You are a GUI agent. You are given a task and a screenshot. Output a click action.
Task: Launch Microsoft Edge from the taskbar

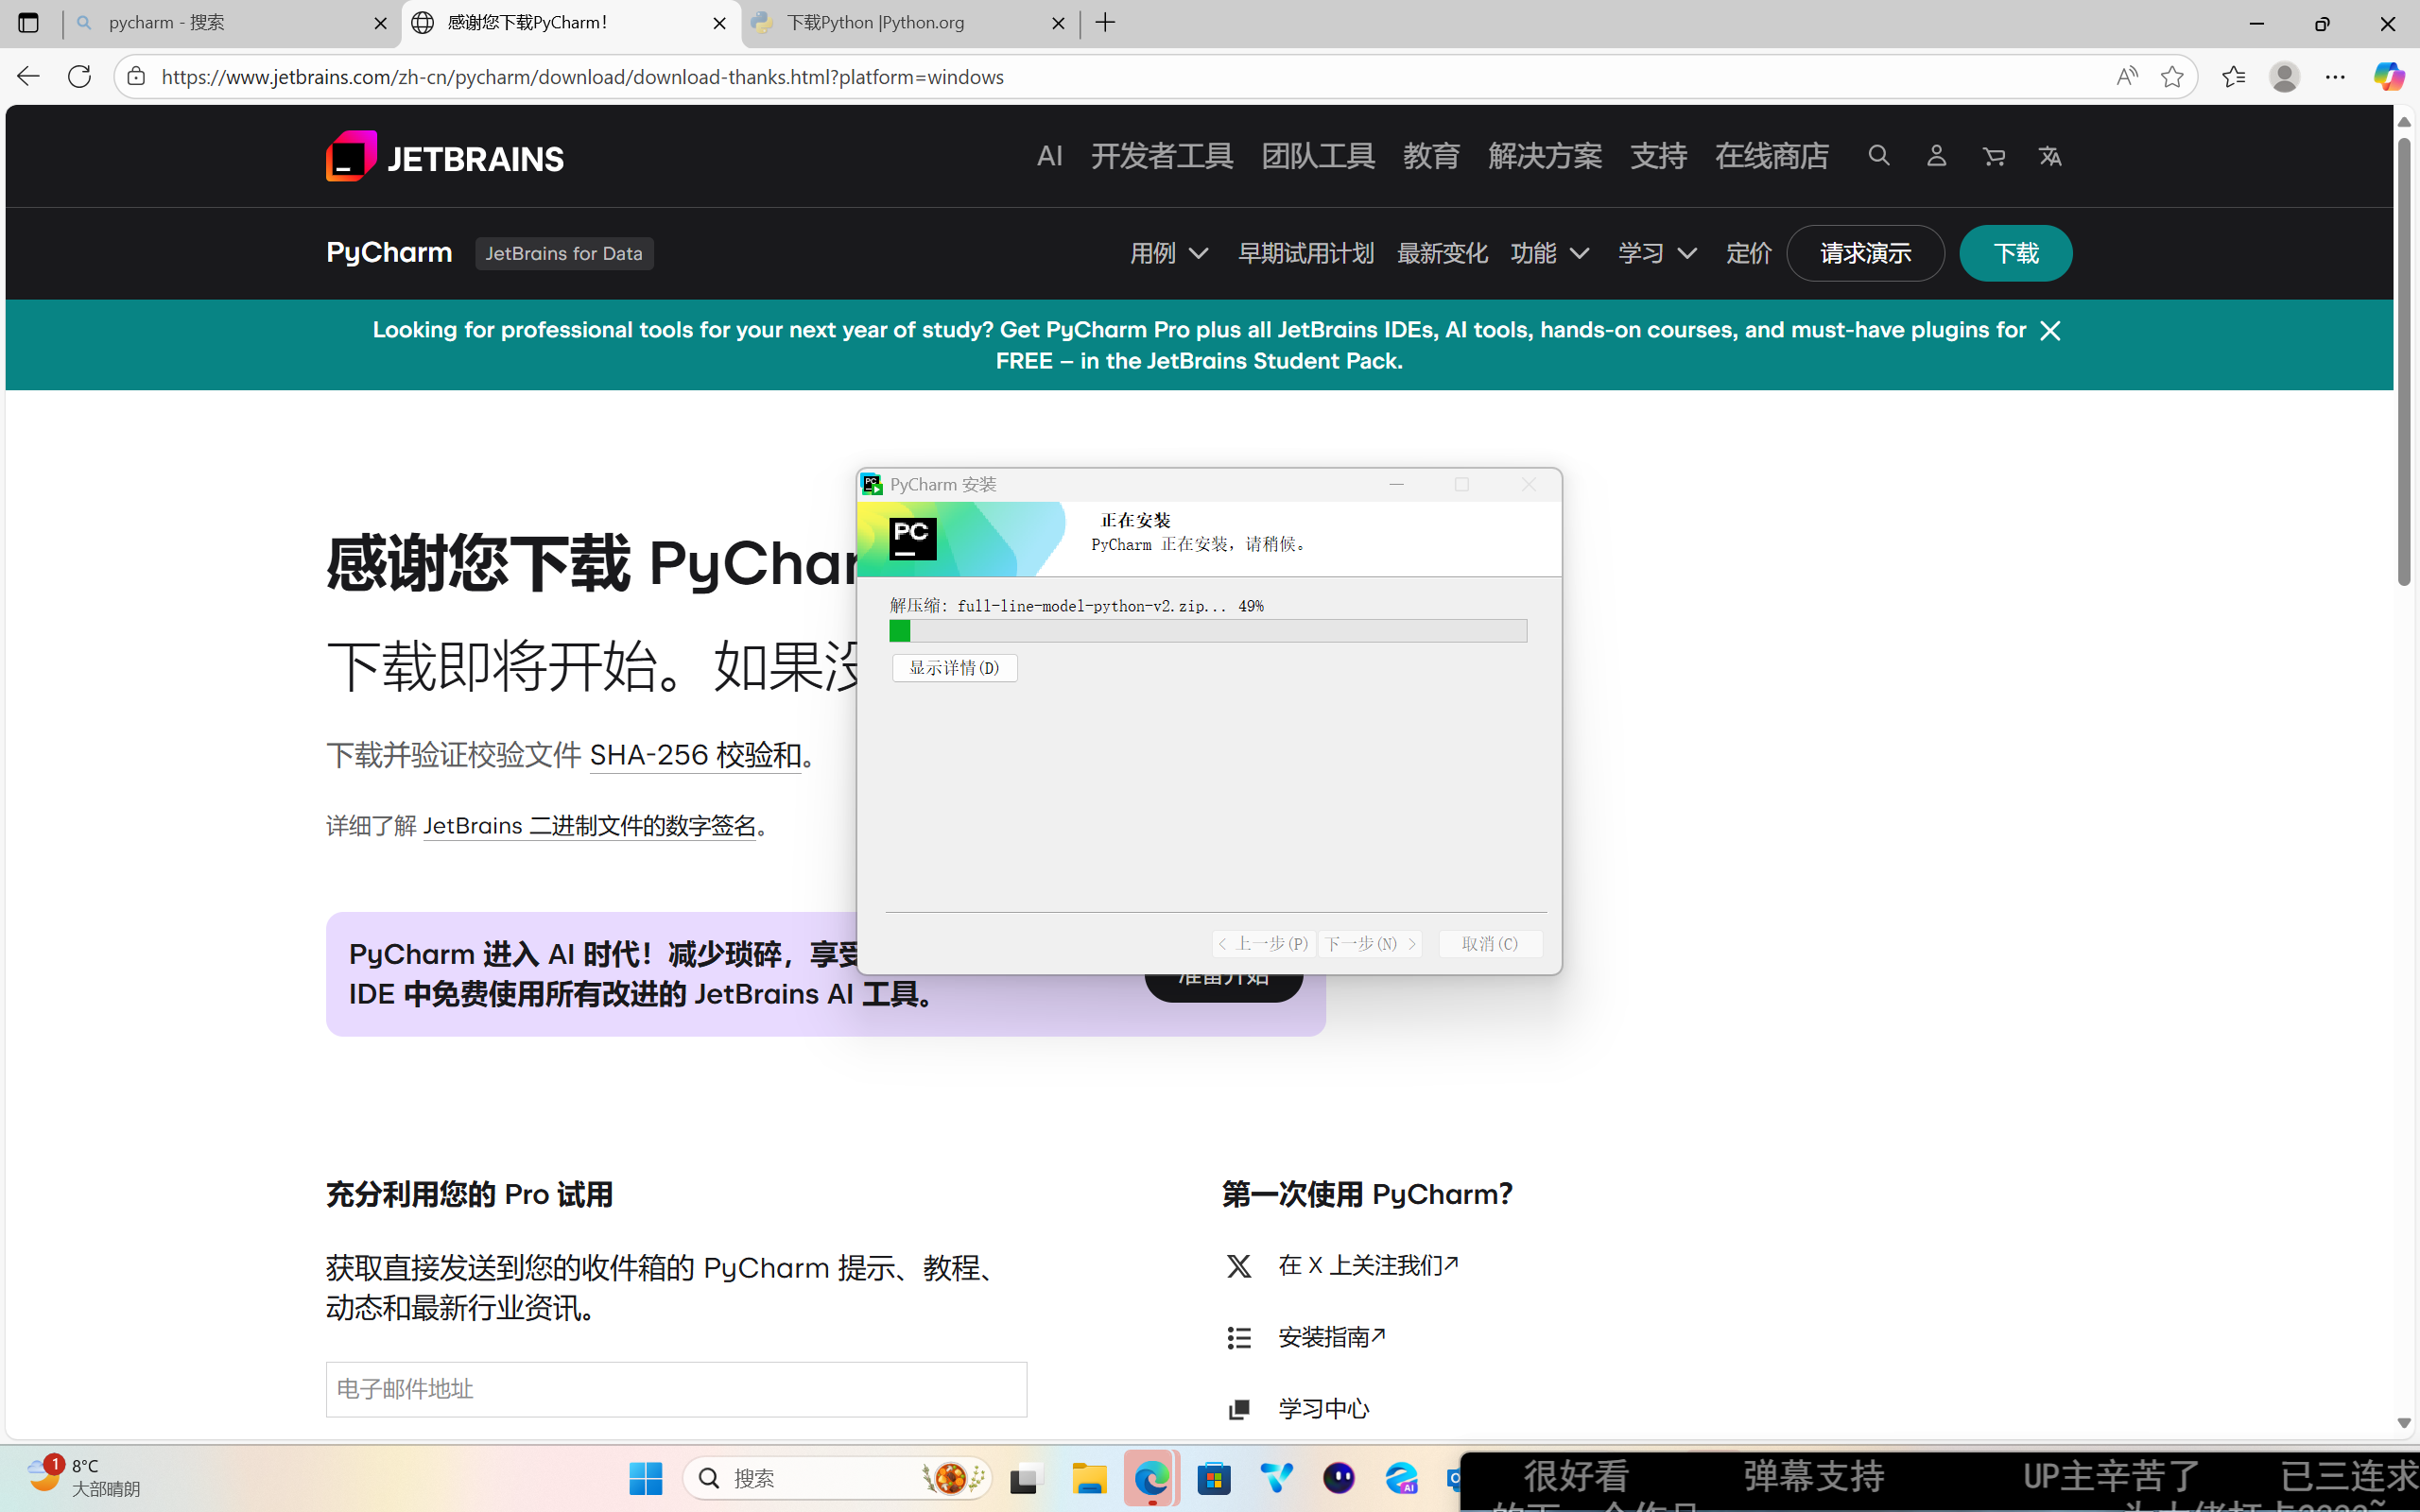click(1151, 1477)
